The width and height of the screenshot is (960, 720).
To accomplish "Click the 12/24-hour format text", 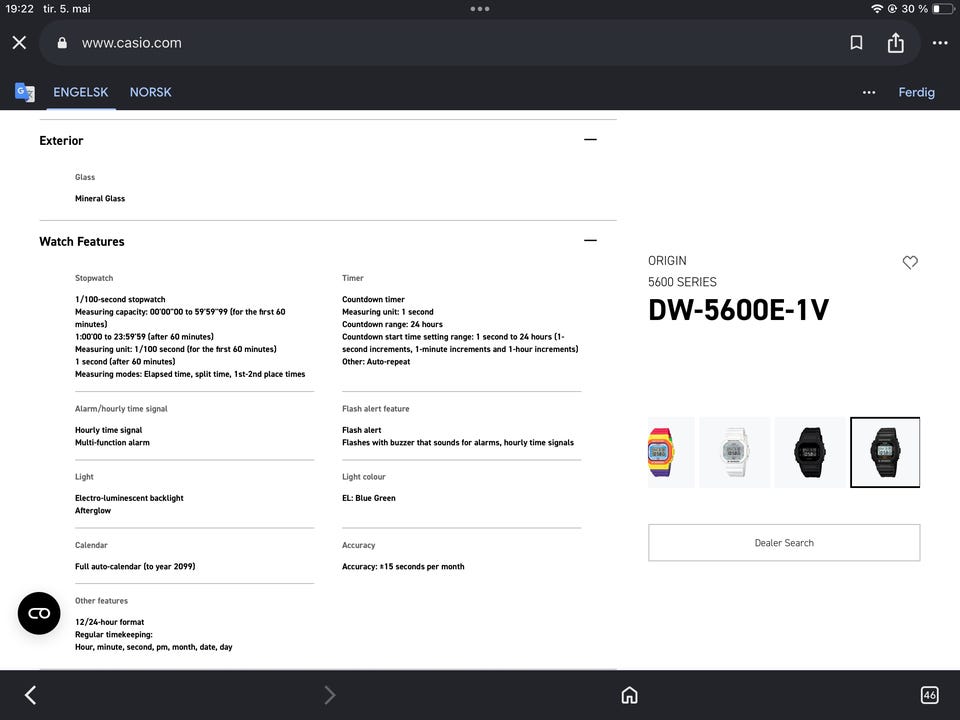I will tap(110, 621).
